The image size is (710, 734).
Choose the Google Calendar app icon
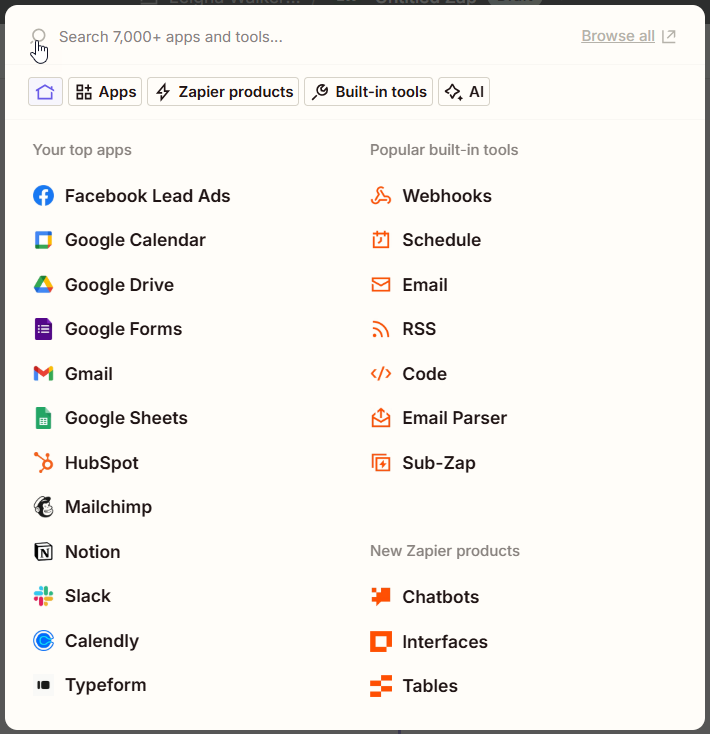pyautogui.click(x=44, y=240)
